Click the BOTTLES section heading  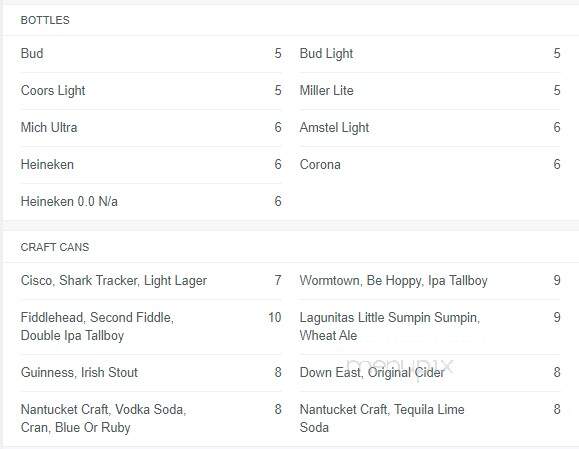click(45, 20)
